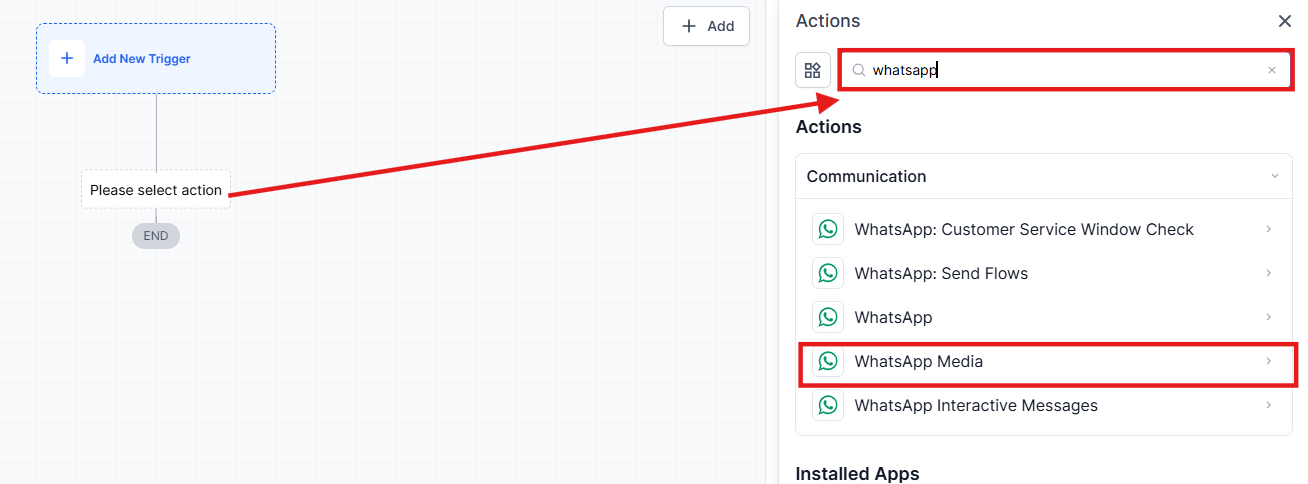The width and height of the screenshot is (1308, 484).
Task: Click the categories grid icon beside search
Action: pos(813,70)
